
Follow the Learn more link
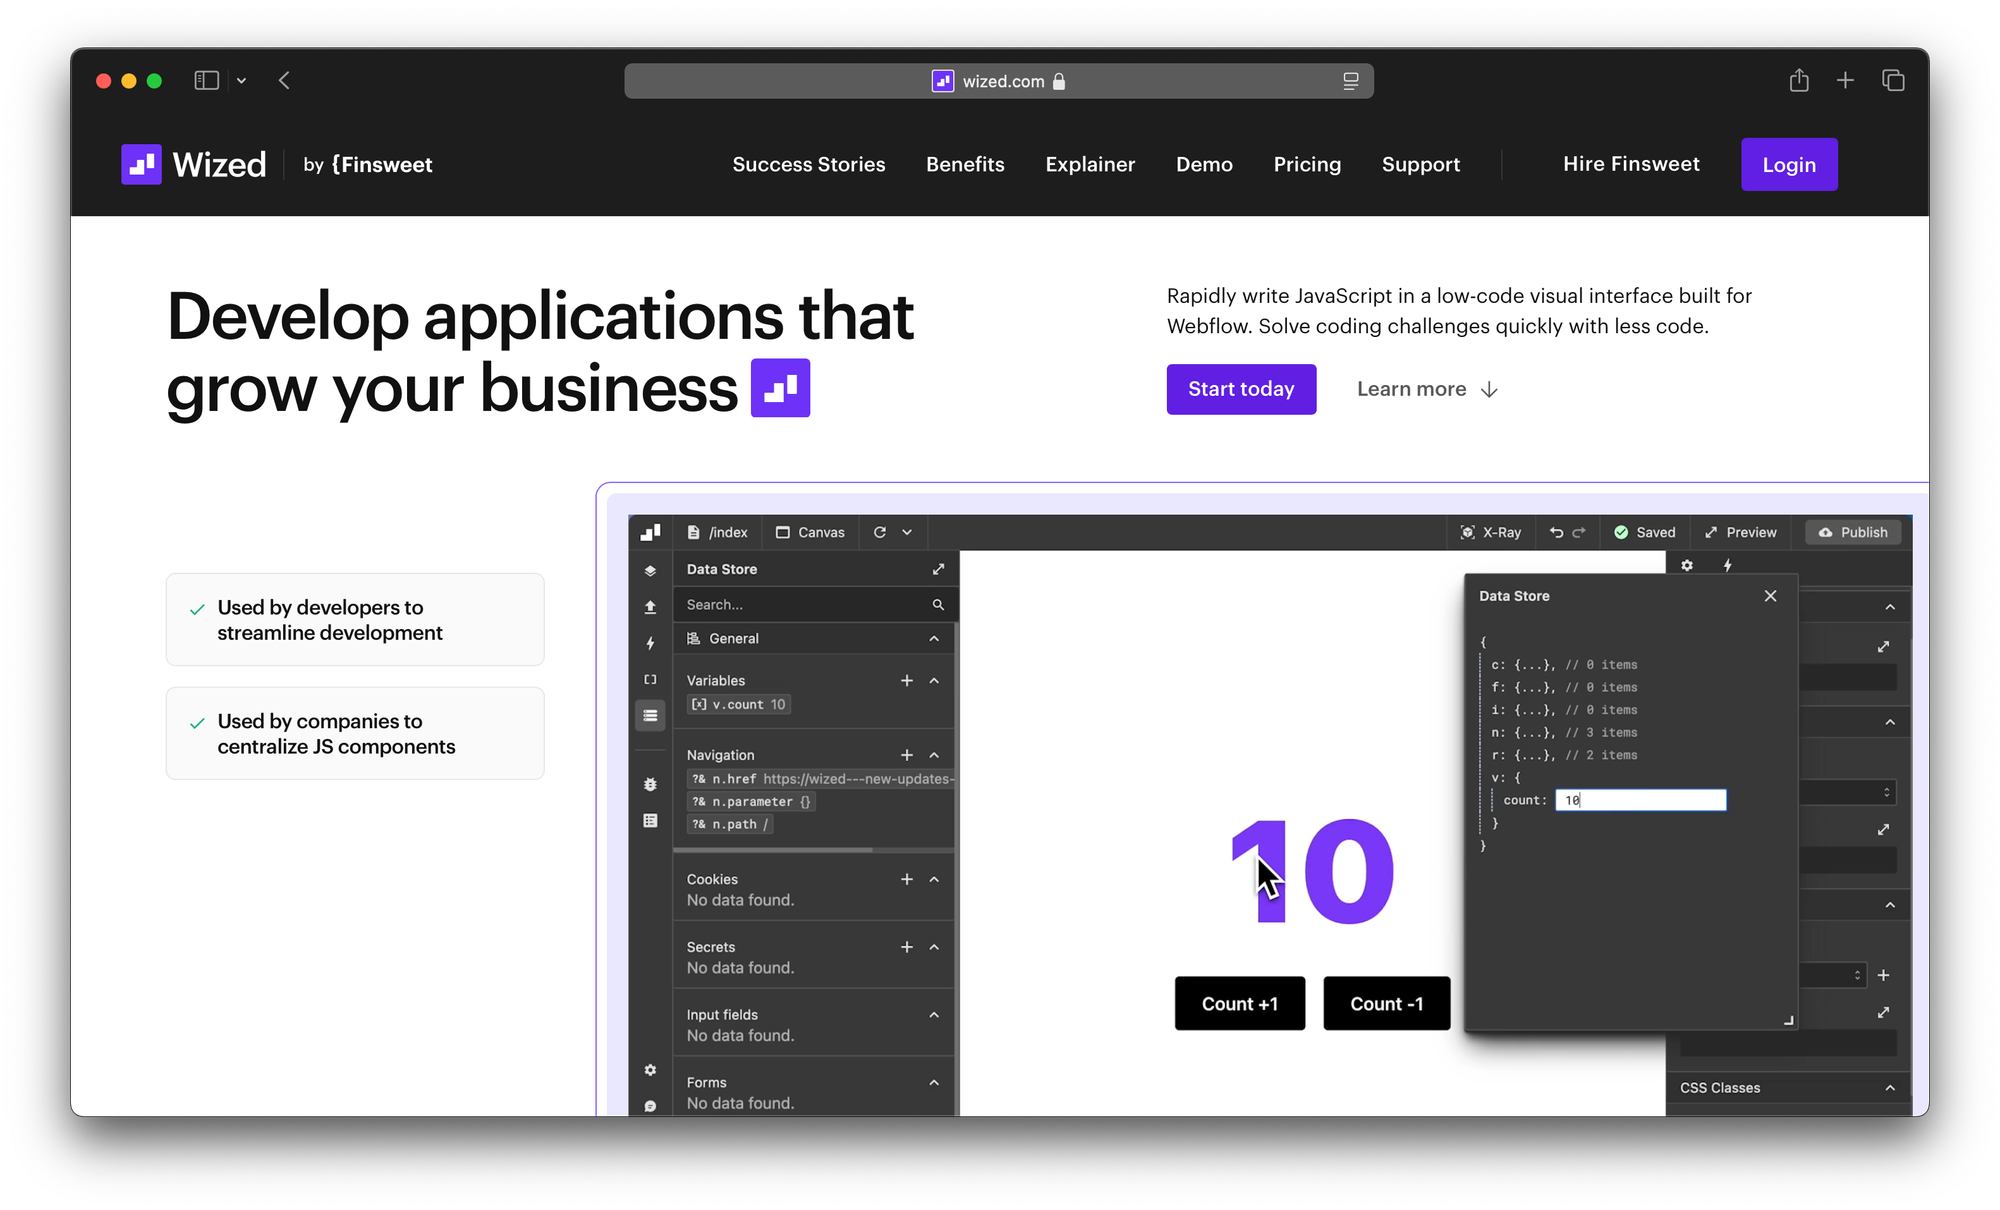pos(1427,389)
